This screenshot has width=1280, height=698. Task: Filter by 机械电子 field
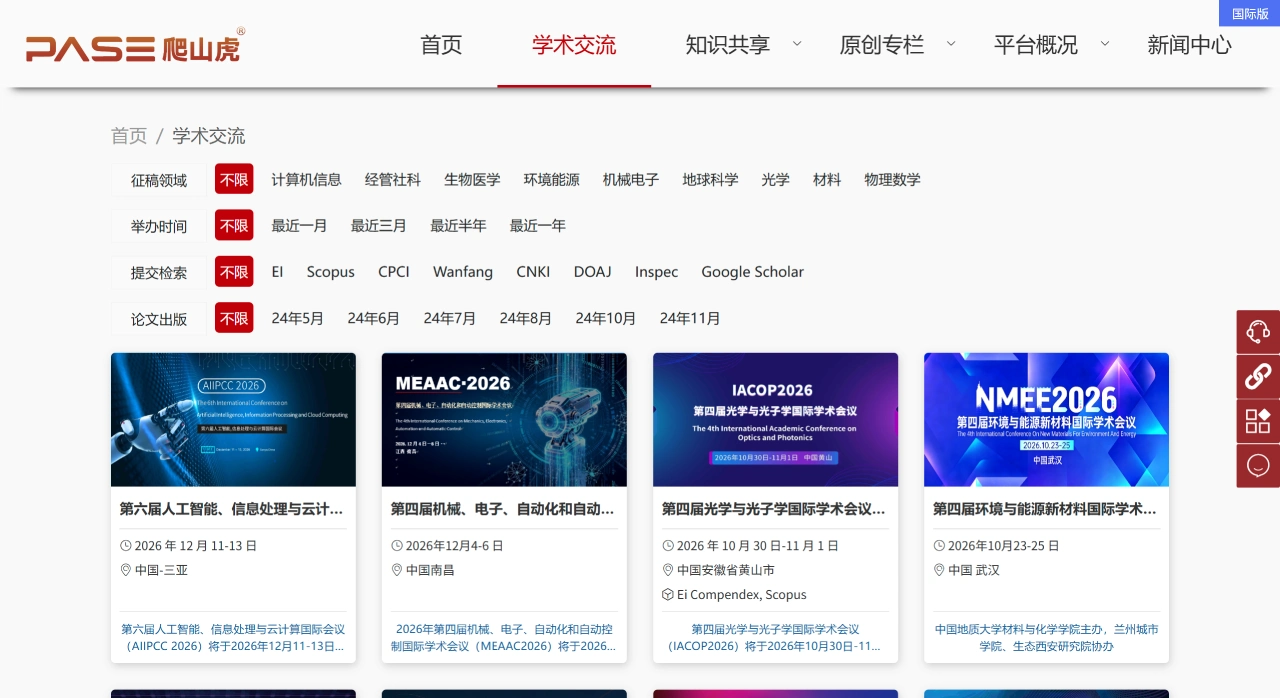tap(631, 180)
